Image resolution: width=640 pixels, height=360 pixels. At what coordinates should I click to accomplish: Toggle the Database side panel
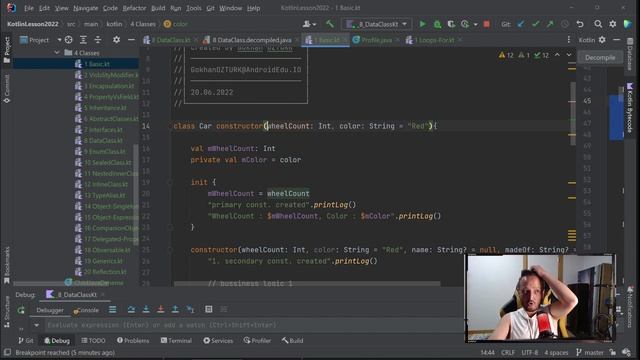pyautogui.click(x=630, y=54)
